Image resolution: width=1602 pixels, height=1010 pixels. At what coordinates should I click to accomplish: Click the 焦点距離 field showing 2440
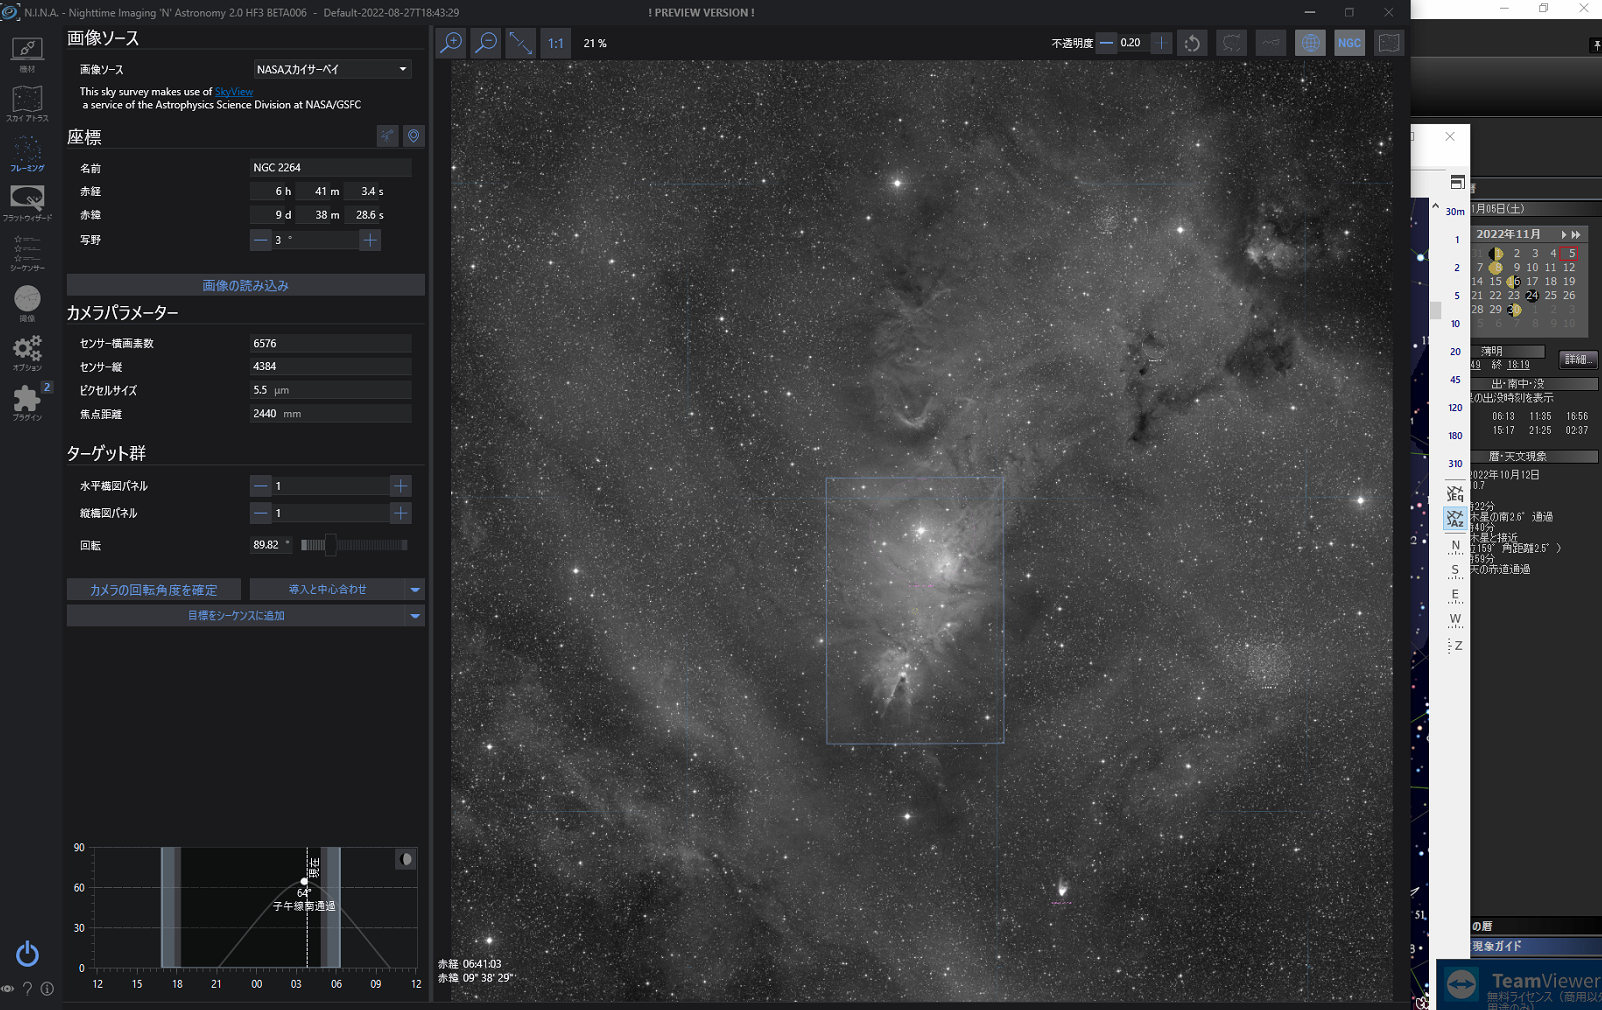(330, 414)
